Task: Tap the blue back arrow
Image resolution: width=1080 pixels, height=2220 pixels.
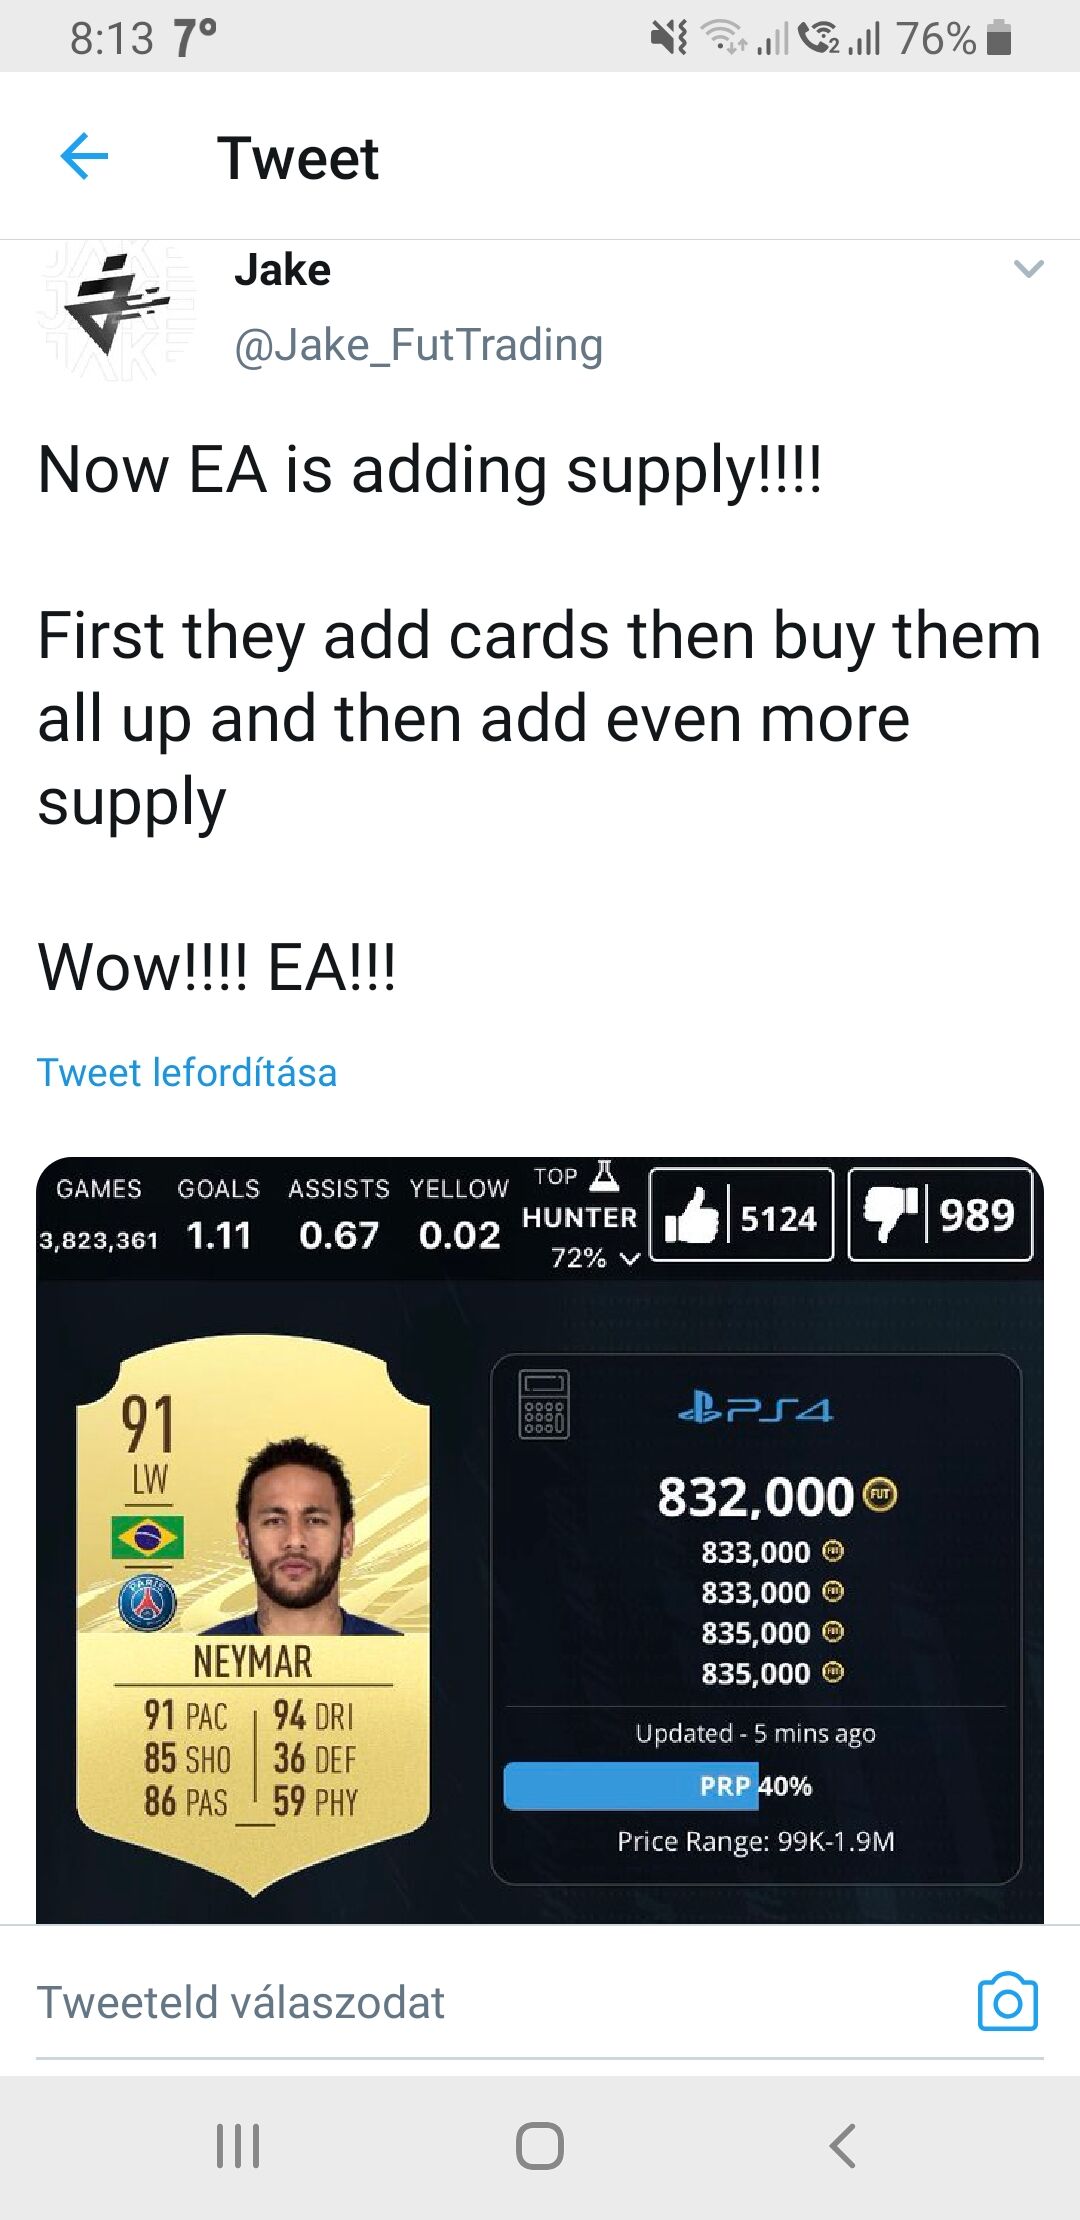Action: tap(84, 157)
